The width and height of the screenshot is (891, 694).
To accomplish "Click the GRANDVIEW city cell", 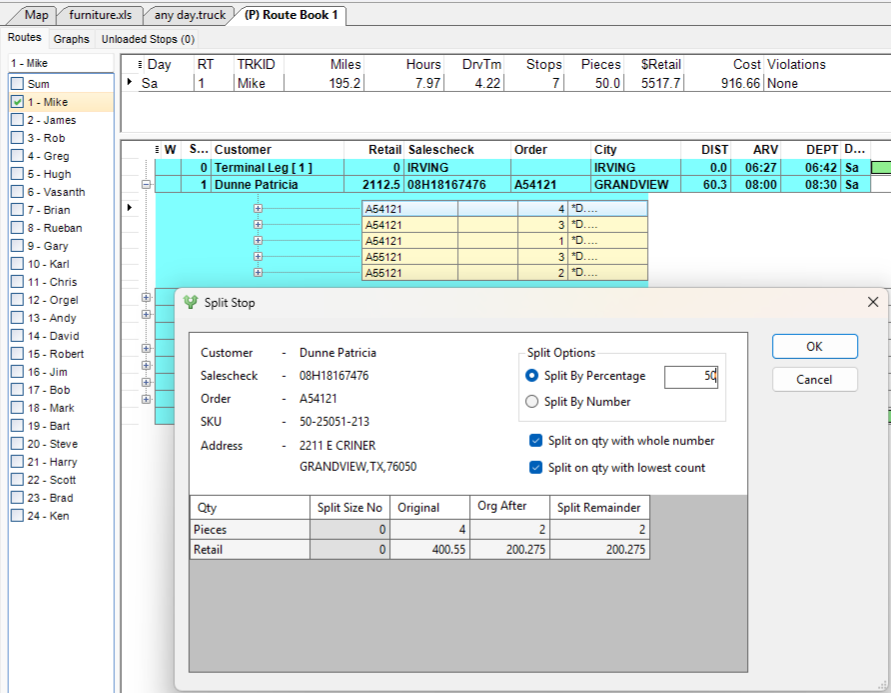I will [x=635, y=185].
